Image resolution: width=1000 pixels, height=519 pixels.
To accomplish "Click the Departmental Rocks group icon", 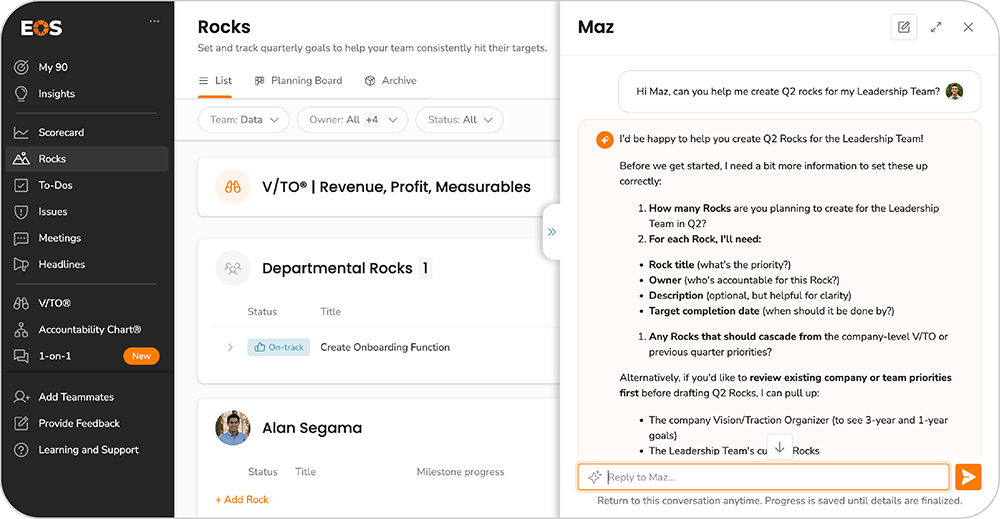I will coord(233,268).
